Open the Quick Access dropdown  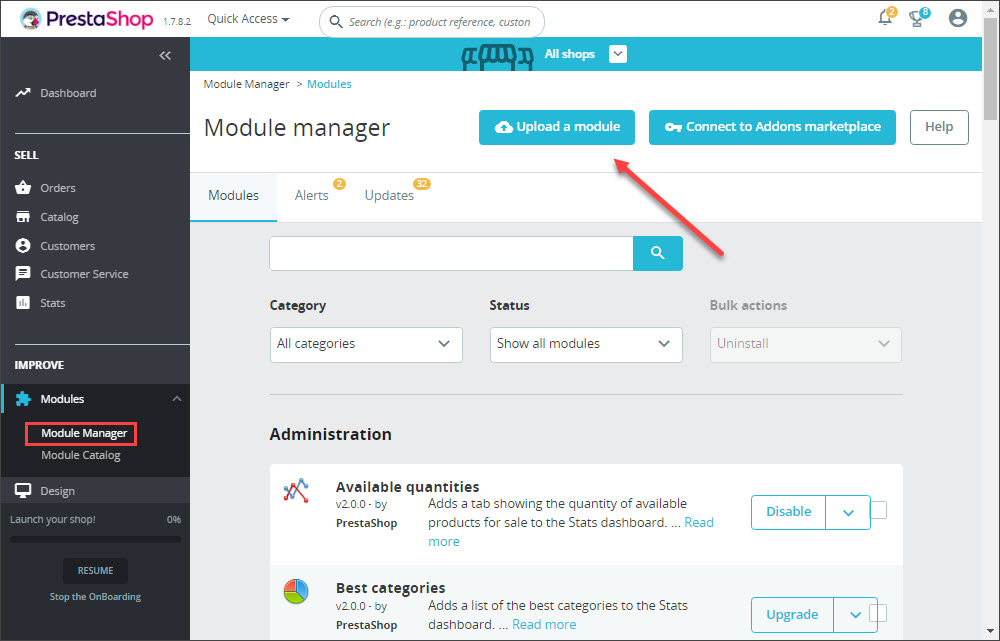pyautogui.click(x=248, y=19)
